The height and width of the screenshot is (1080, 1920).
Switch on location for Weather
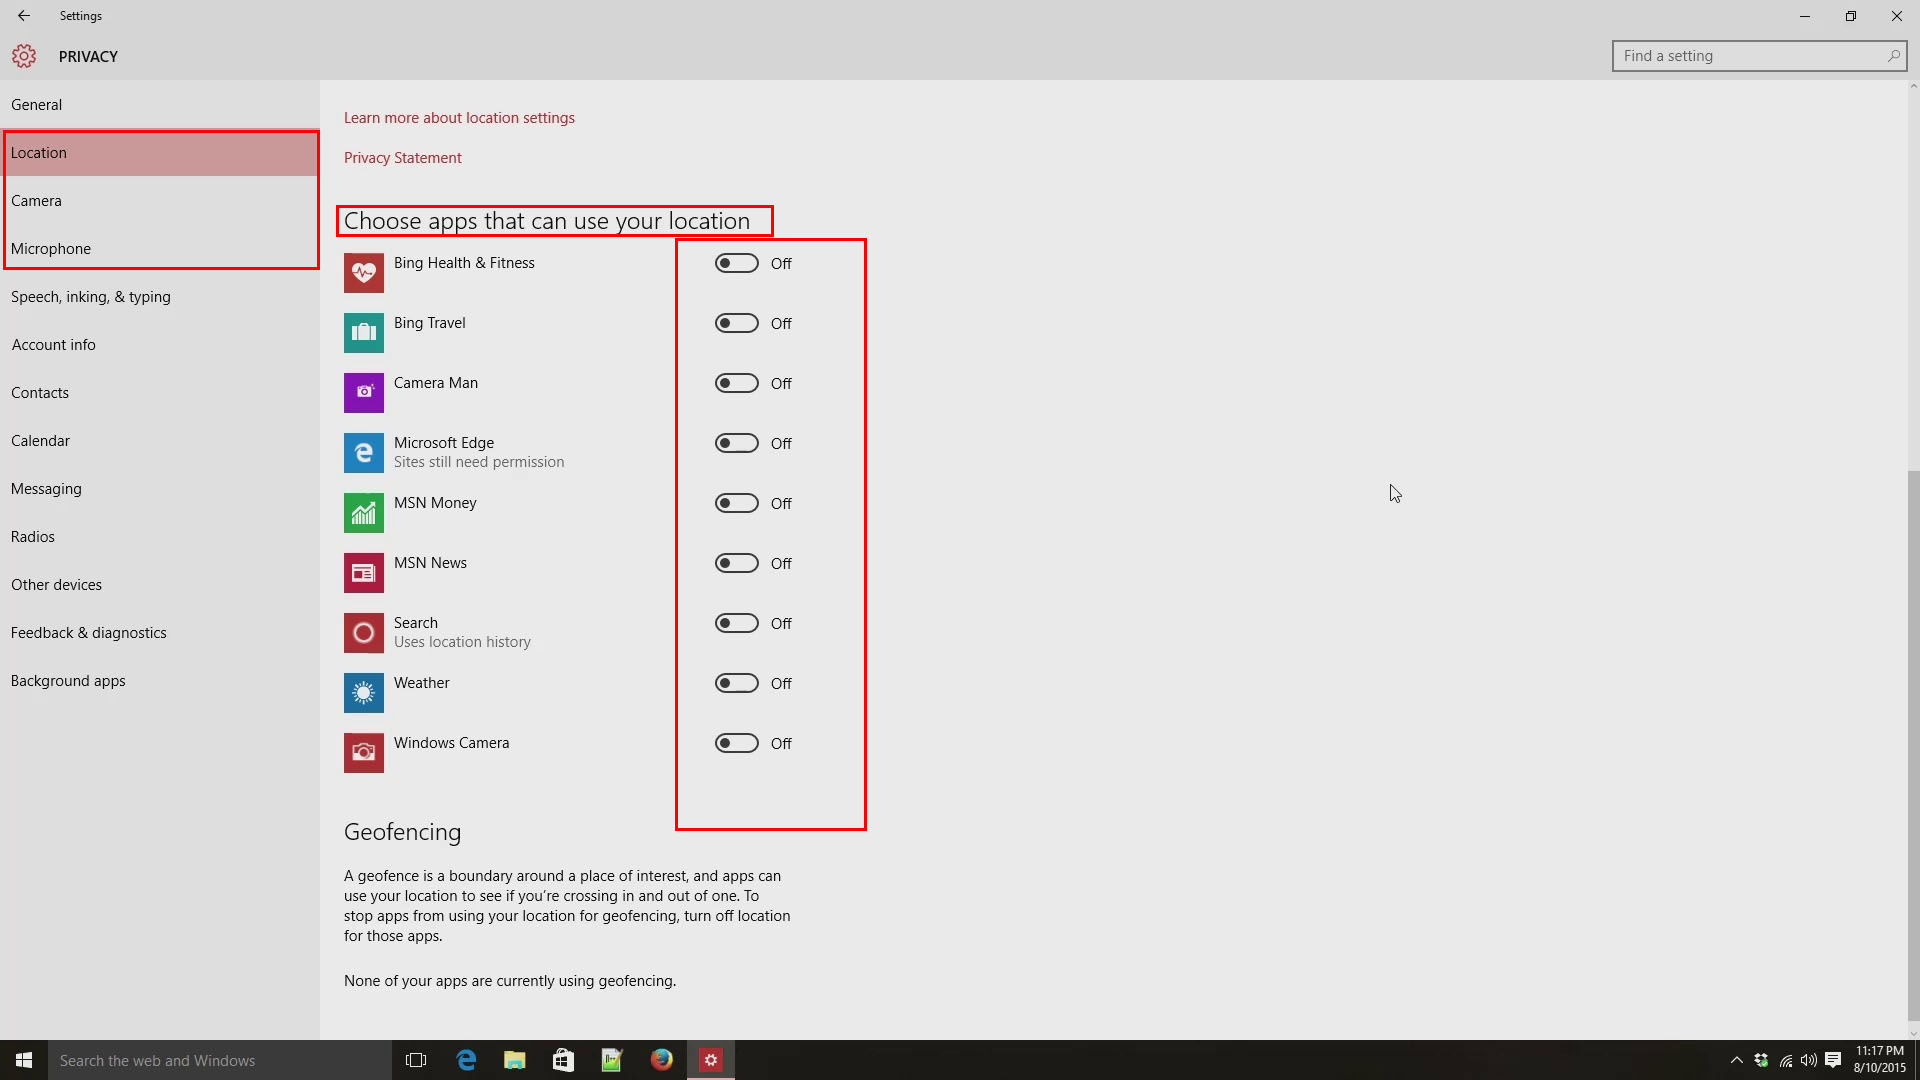[737, 683]
